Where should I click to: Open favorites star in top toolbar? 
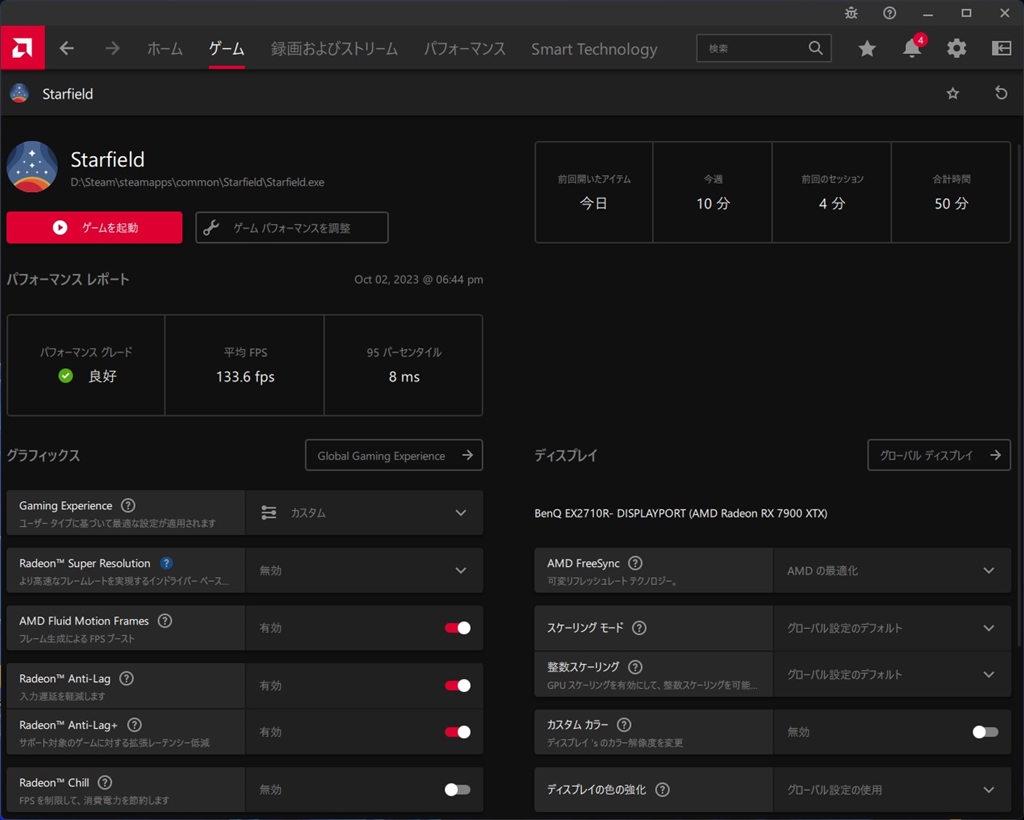pos(867,48)
